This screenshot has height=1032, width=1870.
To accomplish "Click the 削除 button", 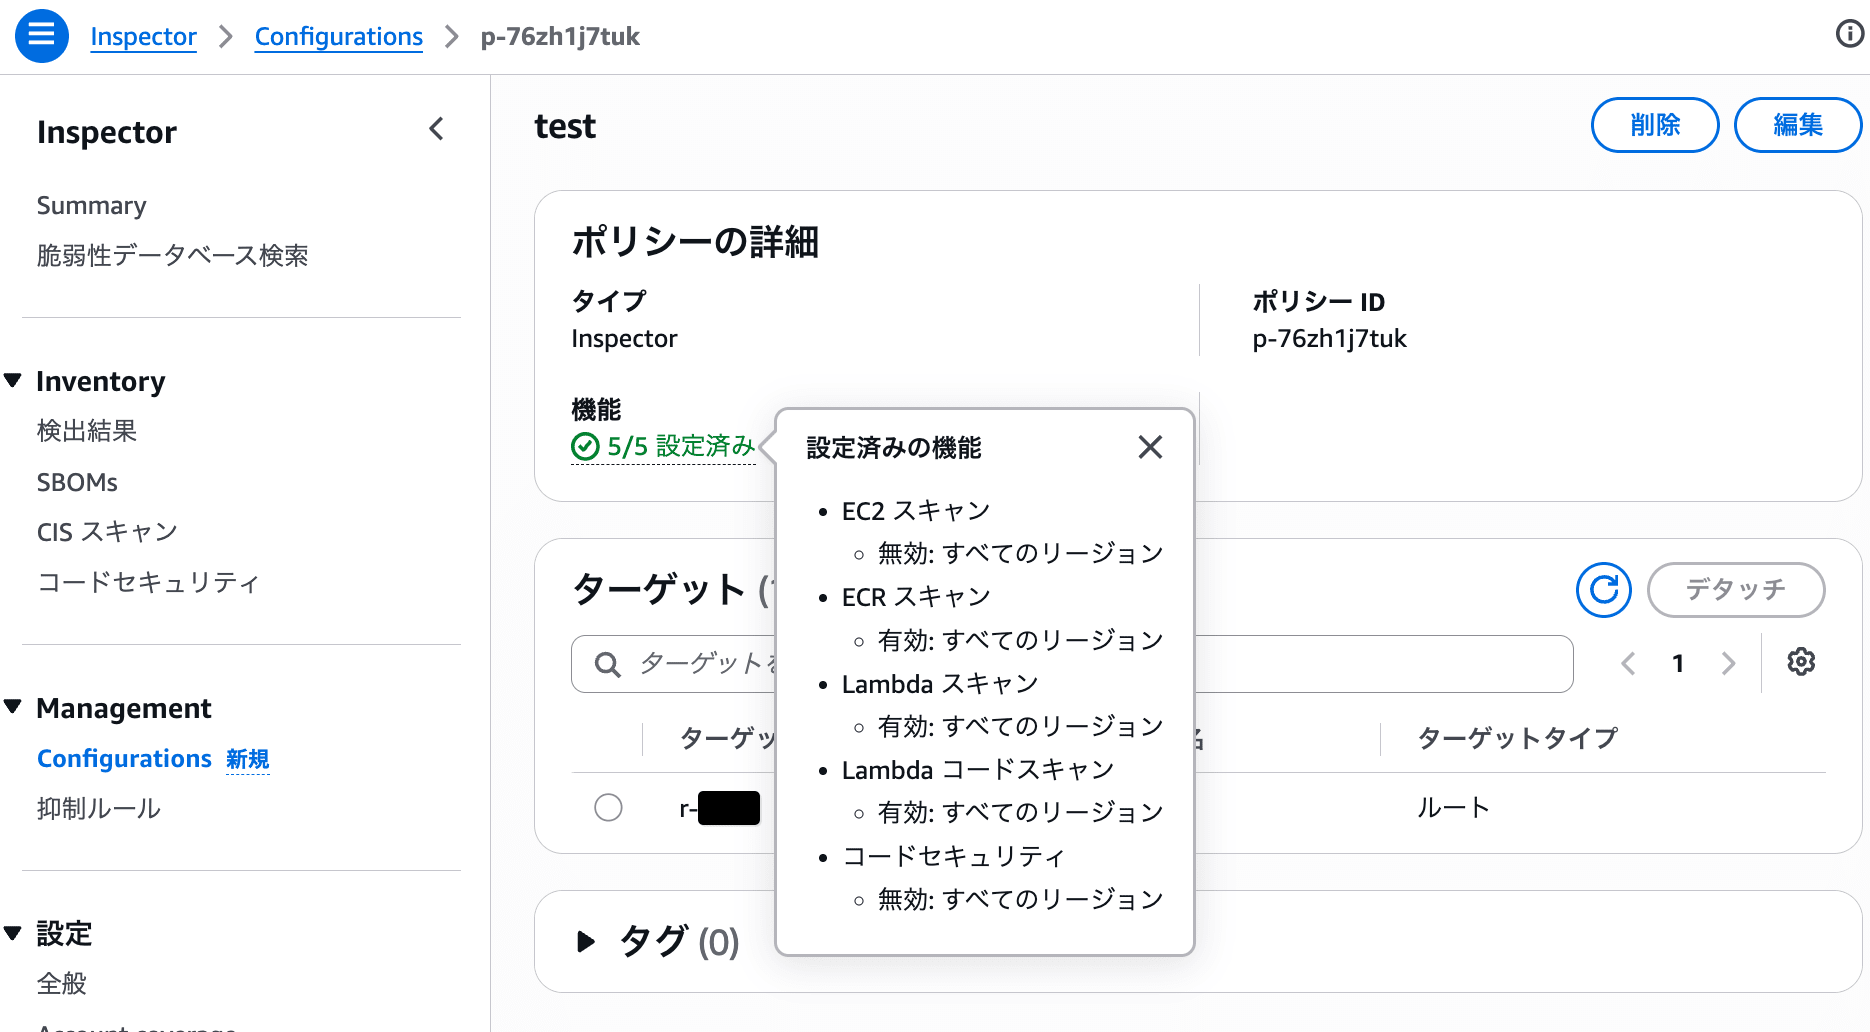I will 1655,125.
